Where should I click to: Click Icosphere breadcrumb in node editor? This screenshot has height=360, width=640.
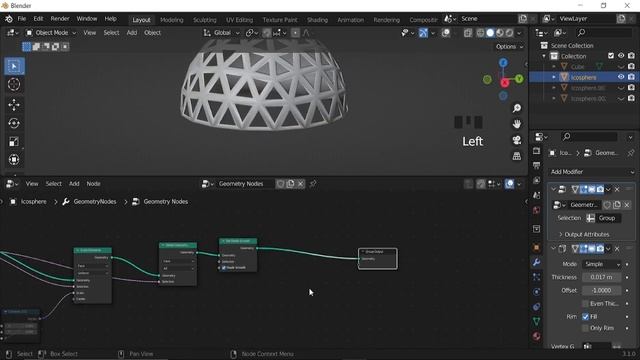(33, 202)
